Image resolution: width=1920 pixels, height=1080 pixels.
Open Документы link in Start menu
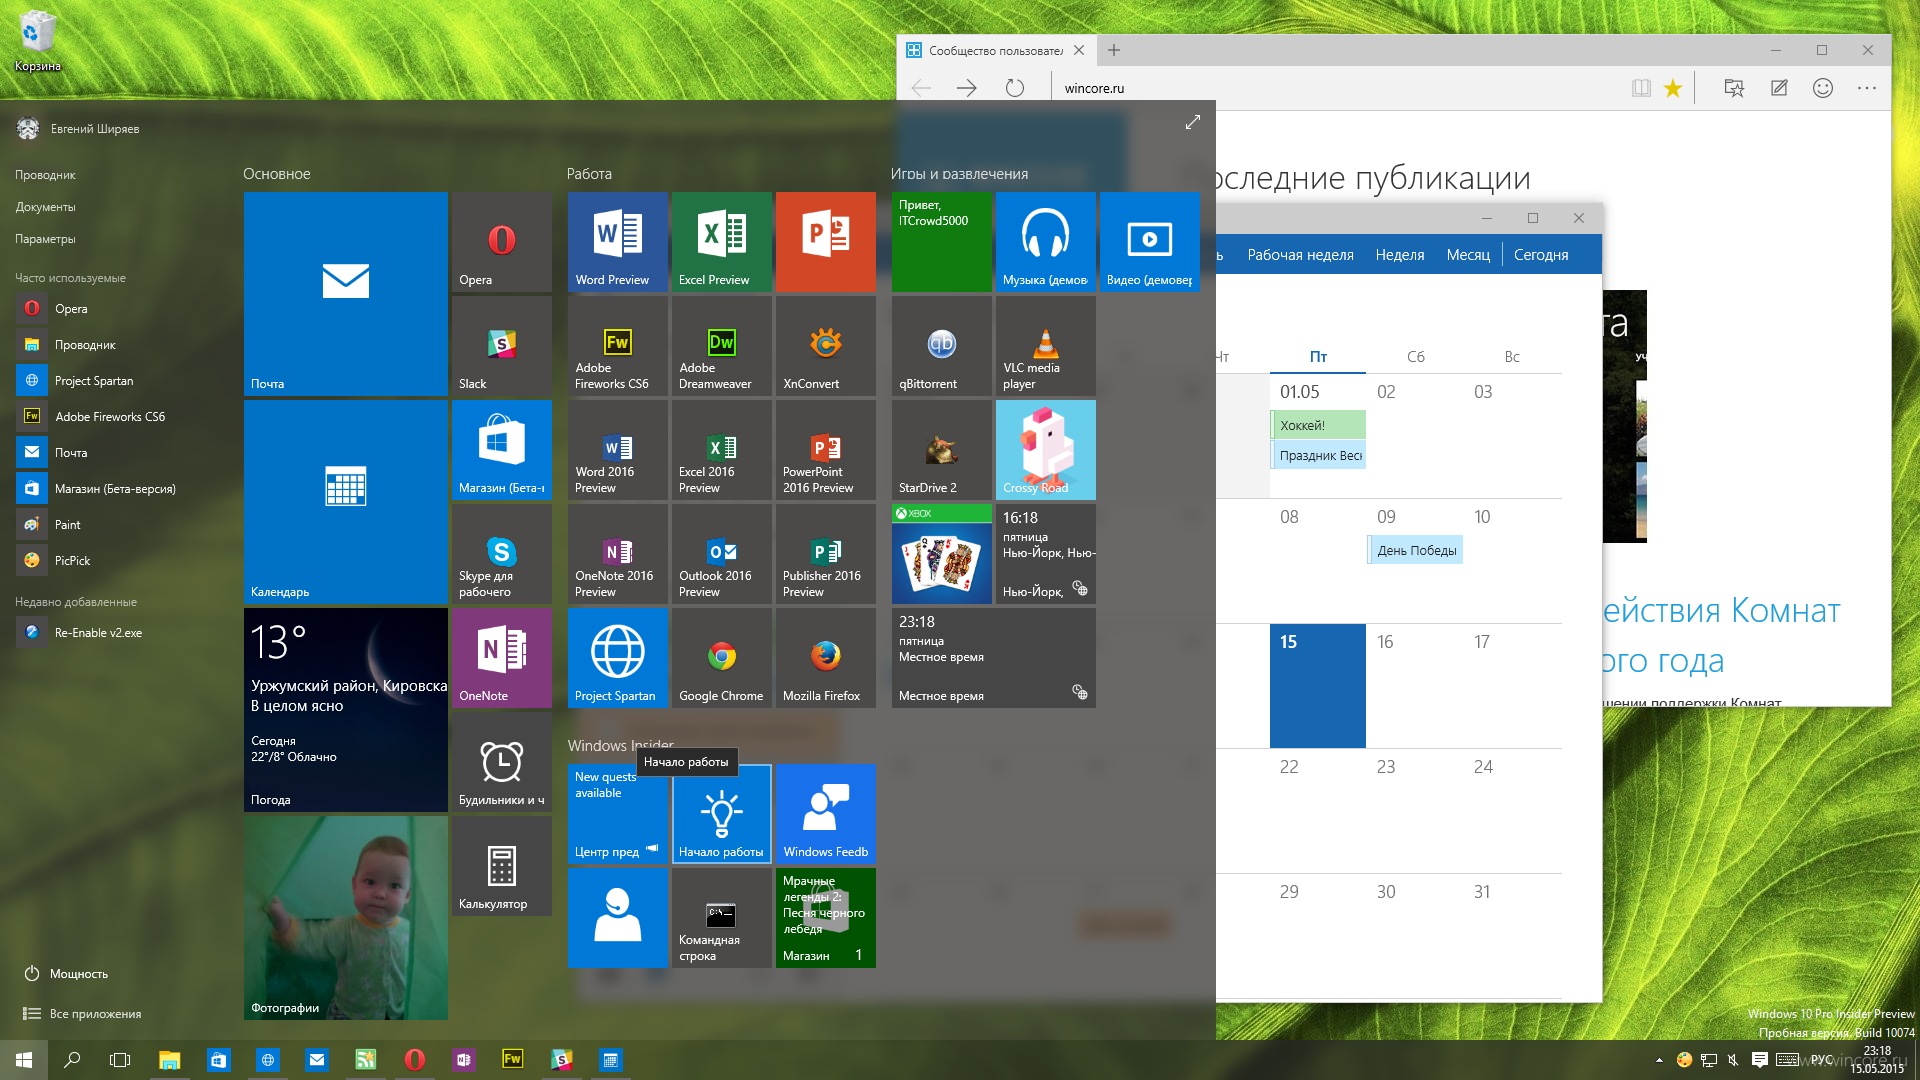tap(45, 207)
